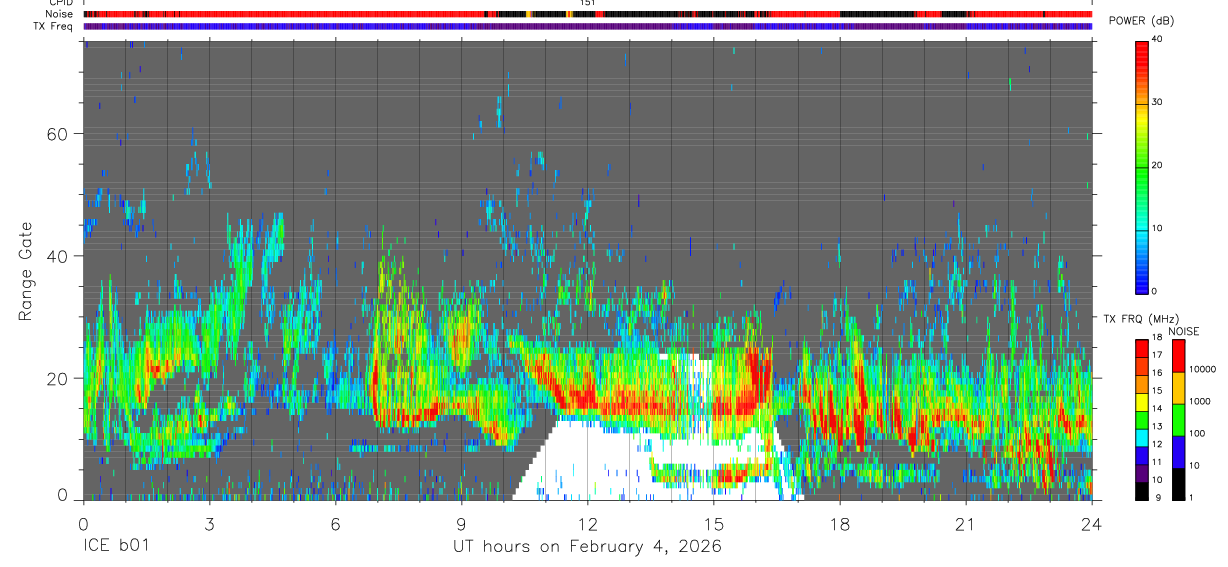Click the "11" label on the TX FRQ legend
Screen dimensions: 1228x567
point(1157,462)
